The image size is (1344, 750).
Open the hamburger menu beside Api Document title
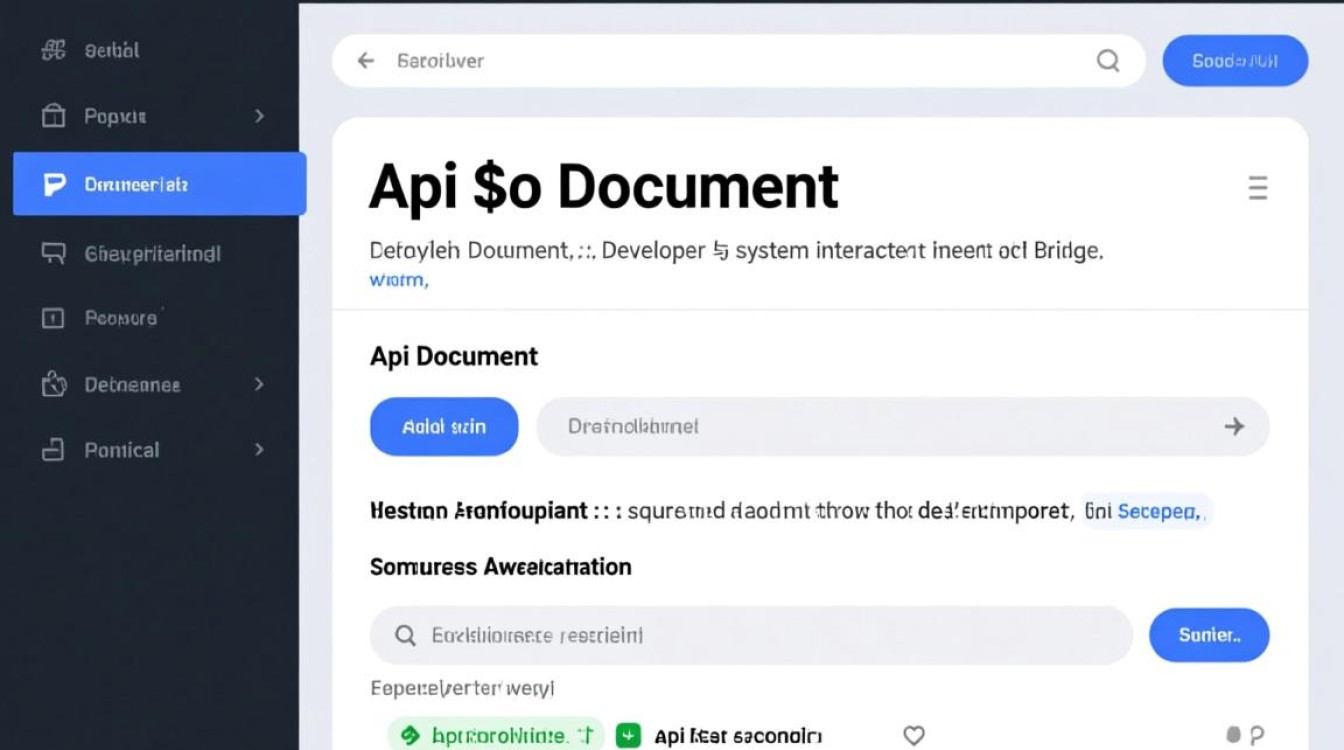coord(1258,188)
